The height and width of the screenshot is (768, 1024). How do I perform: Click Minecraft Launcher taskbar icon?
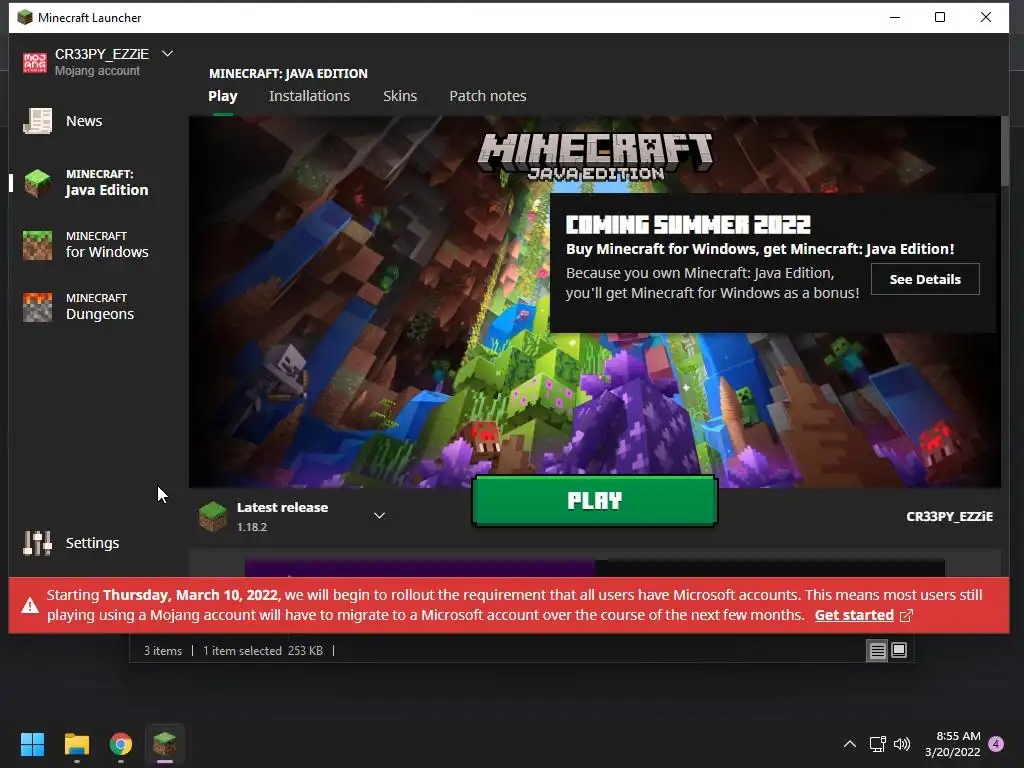[x=165, y=744]
